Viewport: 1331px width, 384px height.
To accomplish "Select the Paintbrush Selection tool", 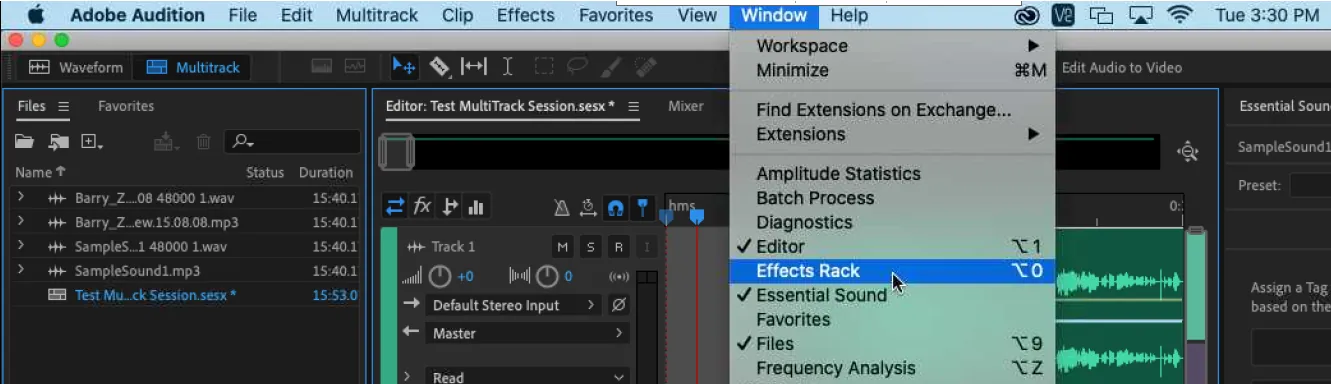I will [x=612, y=67].
